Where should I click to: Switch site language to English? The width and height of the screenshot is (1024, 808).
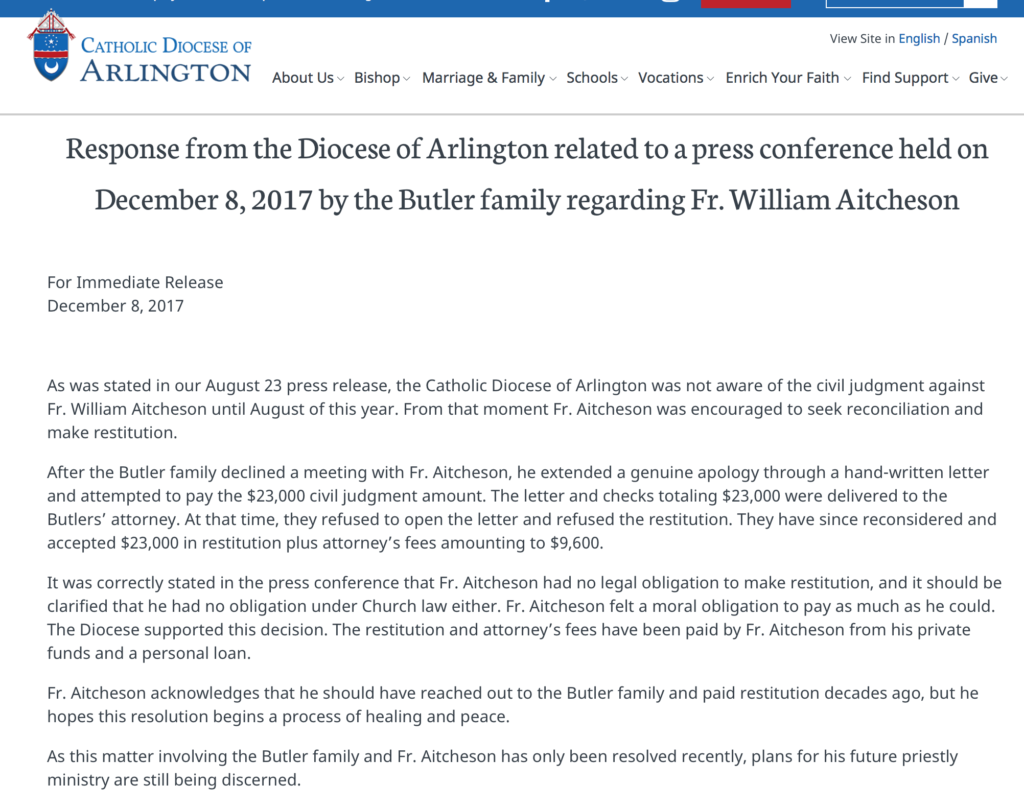[x=919, y=39]
